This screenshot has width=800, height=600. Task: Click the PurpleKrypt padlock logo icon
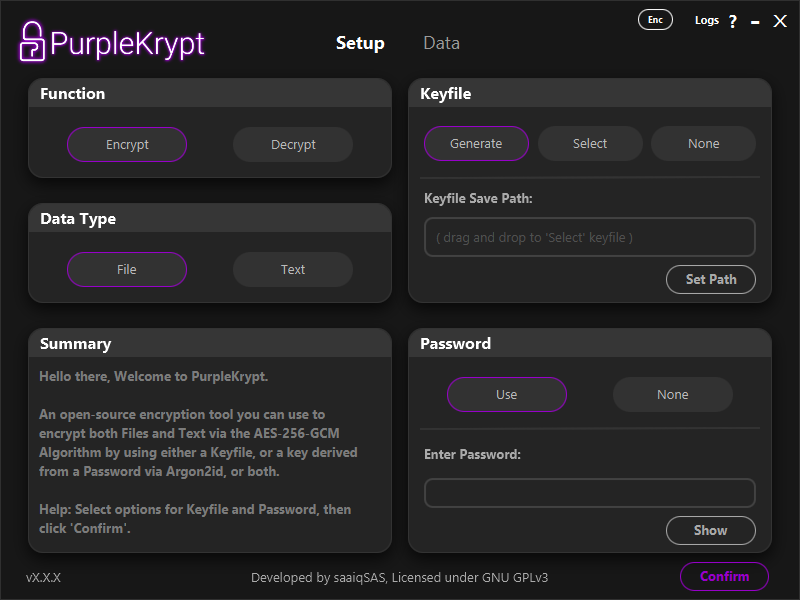(32, 42)
